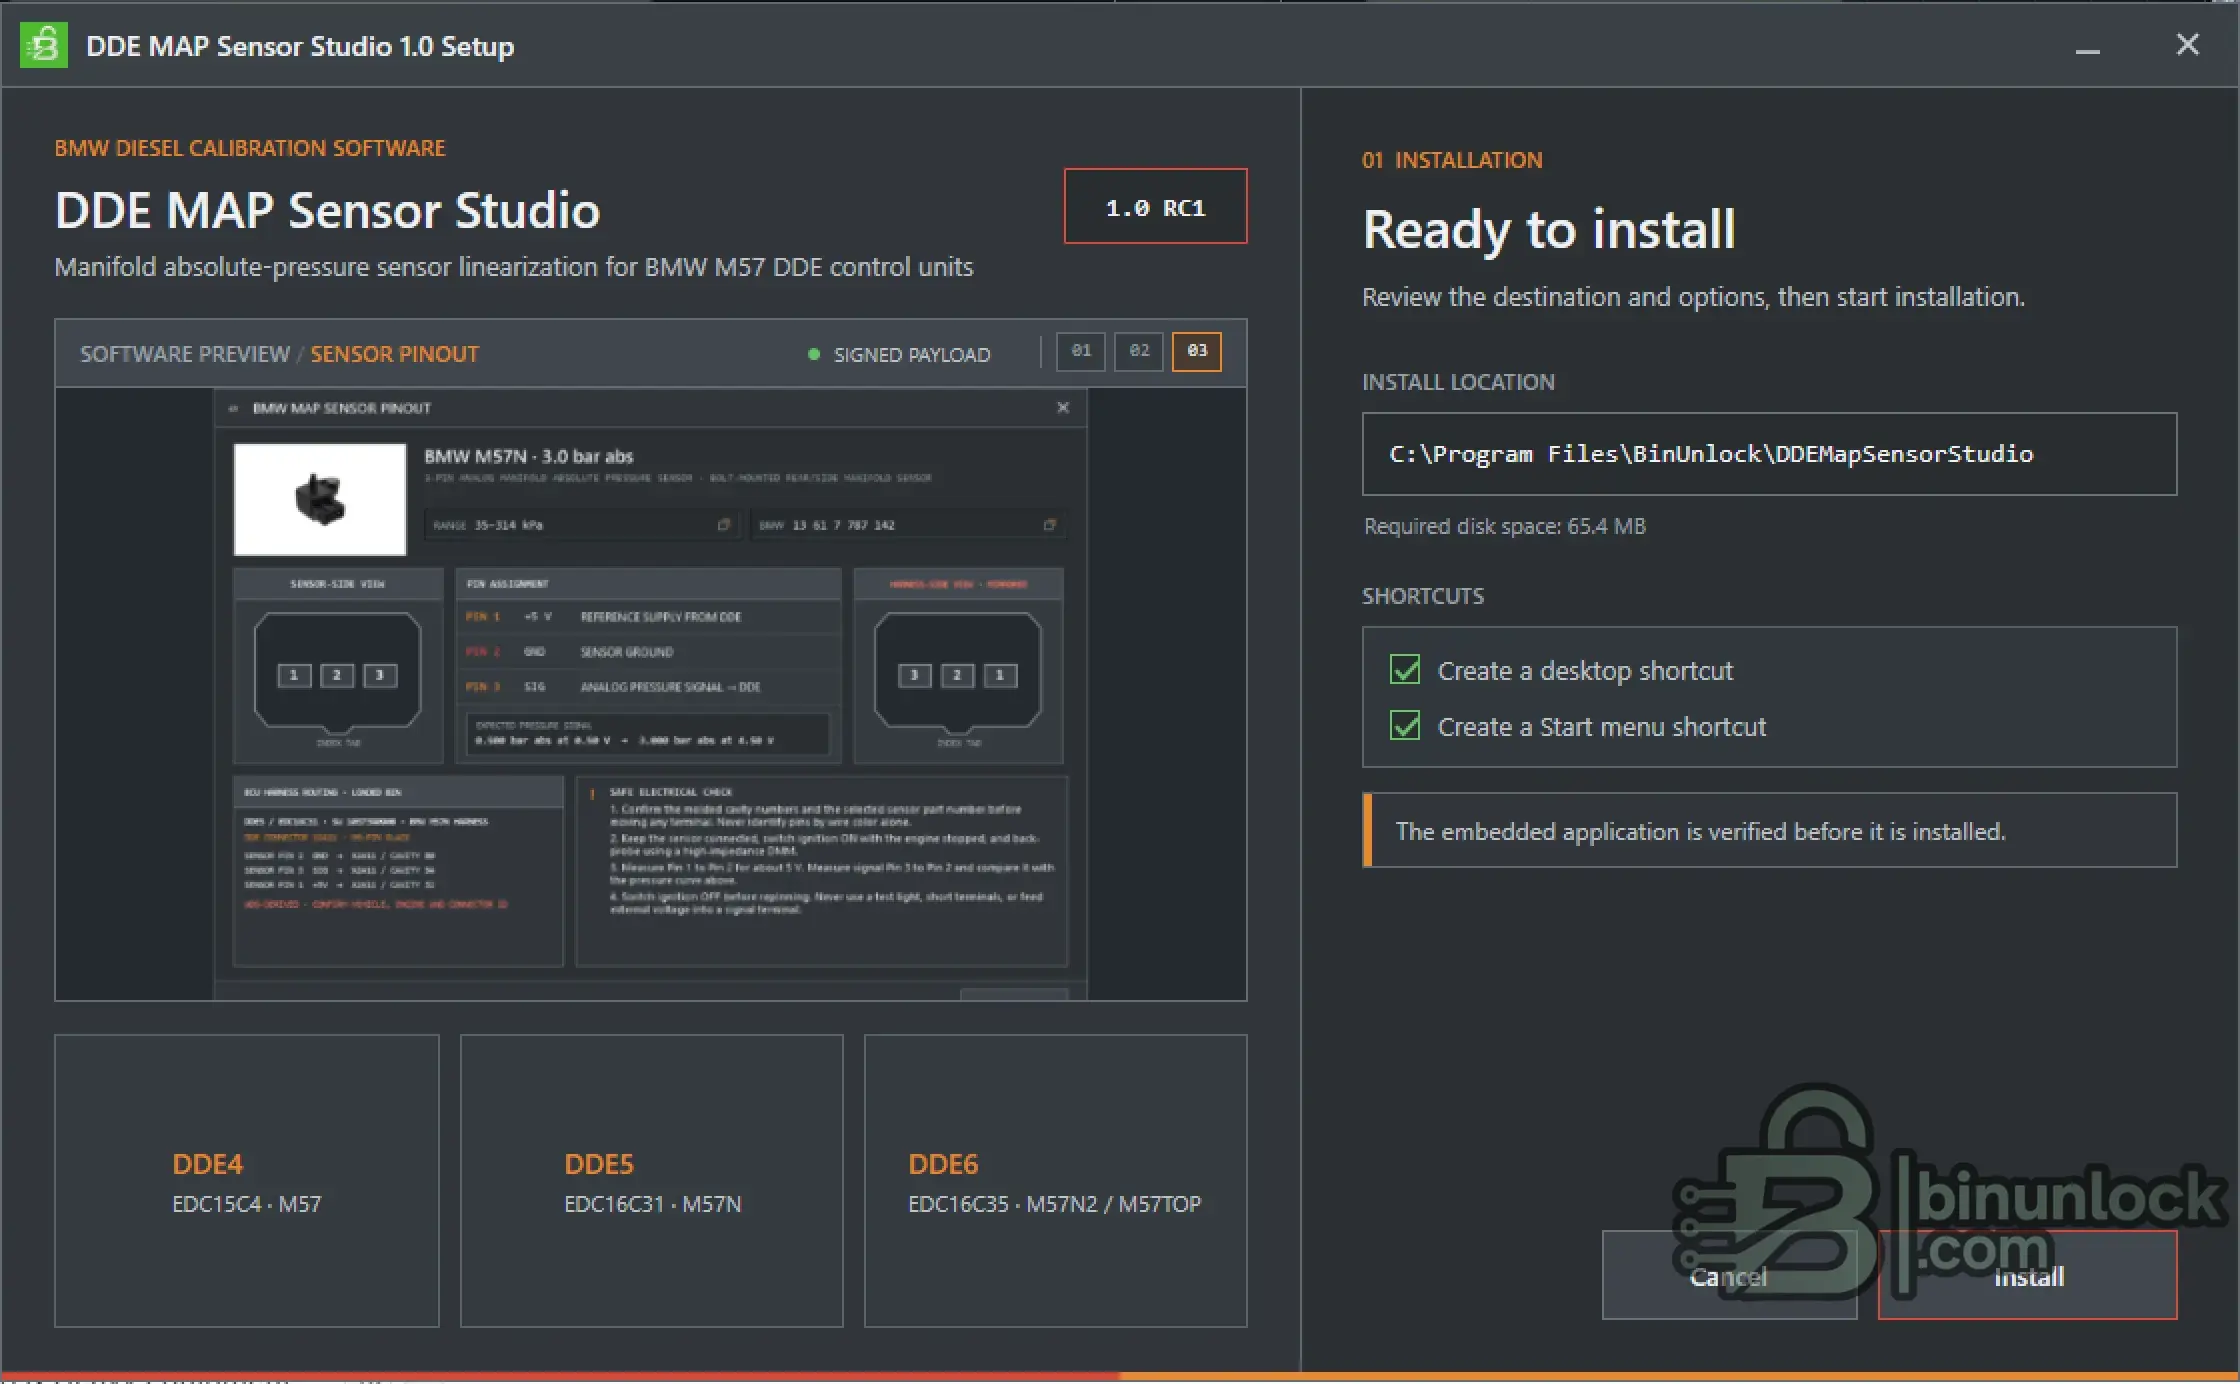Click the 1.0 RC1 version badge
Viewport: 2240px width, 1384px height.
coord(1155,206)
